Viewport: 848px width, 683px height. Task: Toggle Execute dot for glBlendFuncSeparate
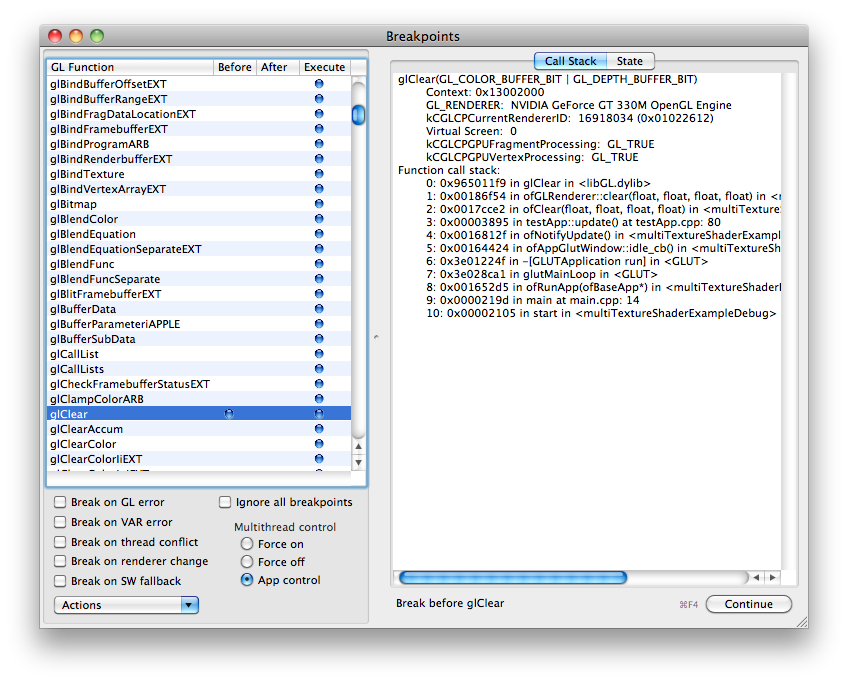(x=319, y=278)
